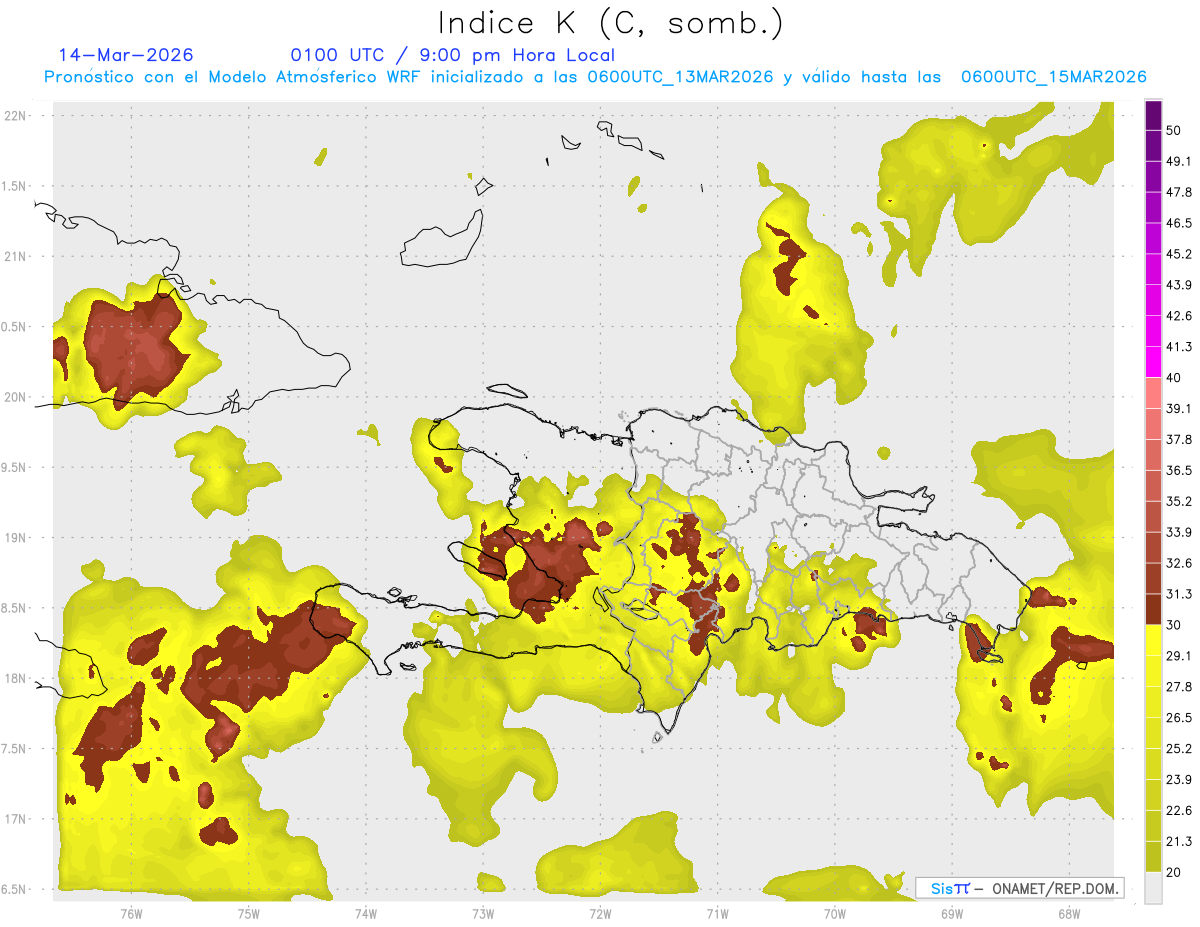Click the '68W' longitude label

1068,914
